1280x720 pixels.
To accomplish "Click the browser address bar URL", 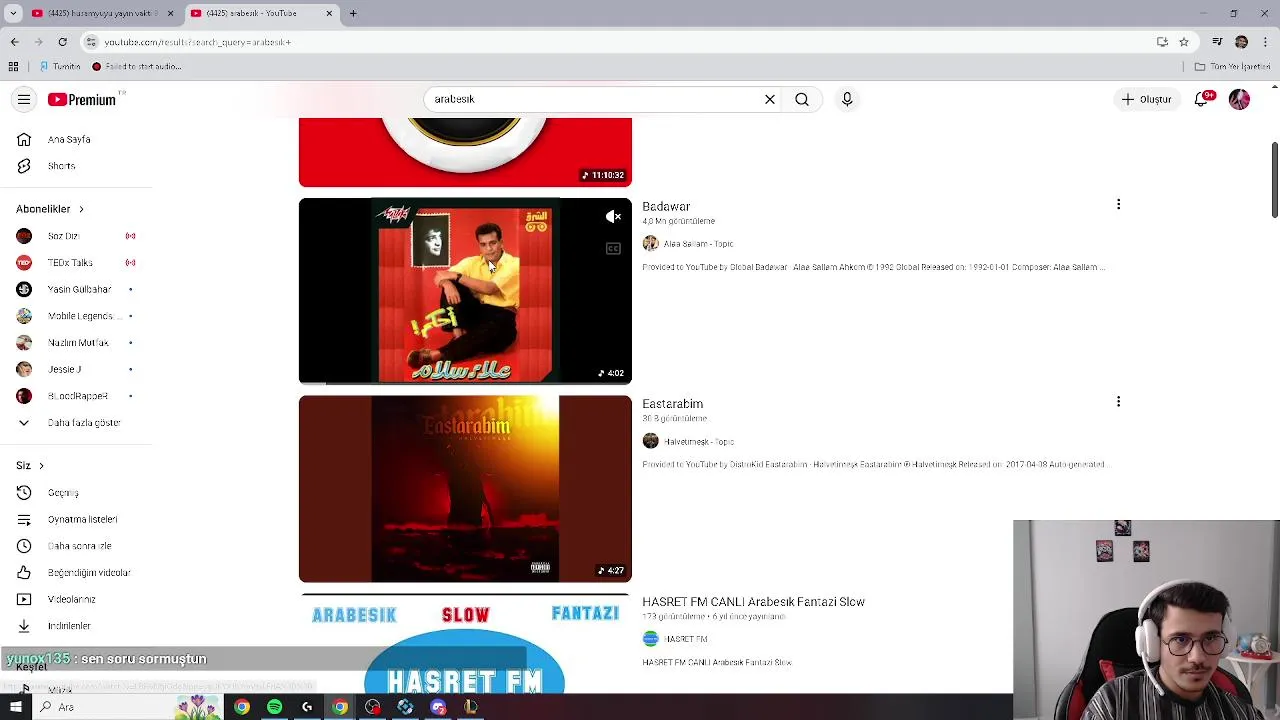I will pyautogui.click(x=198, y=42).
